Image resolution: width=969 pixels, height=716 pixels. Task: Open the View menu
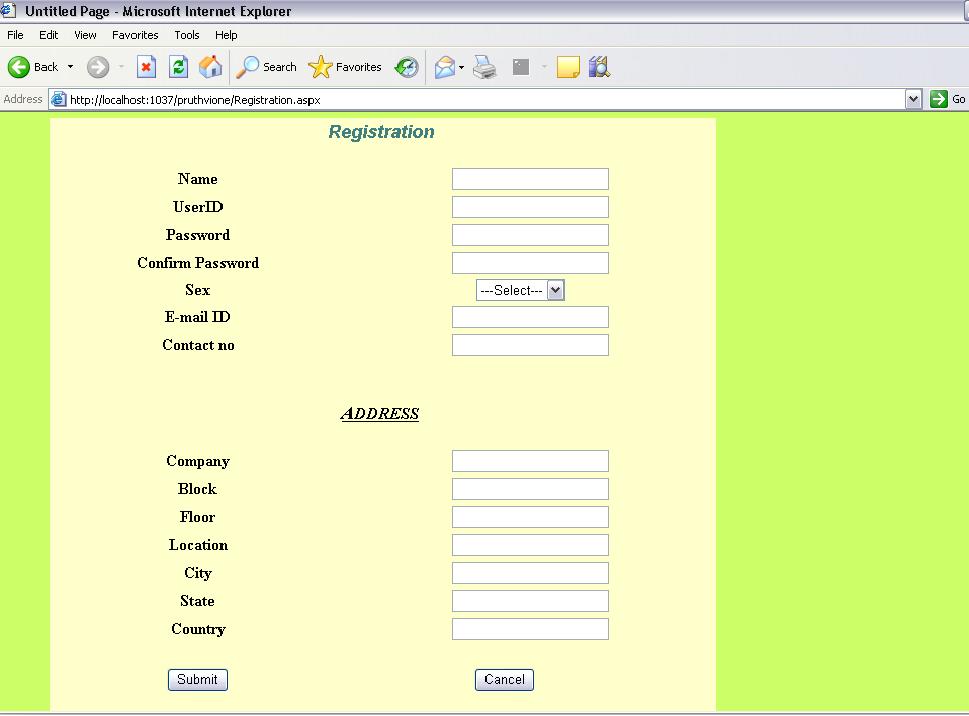[85, 35]
